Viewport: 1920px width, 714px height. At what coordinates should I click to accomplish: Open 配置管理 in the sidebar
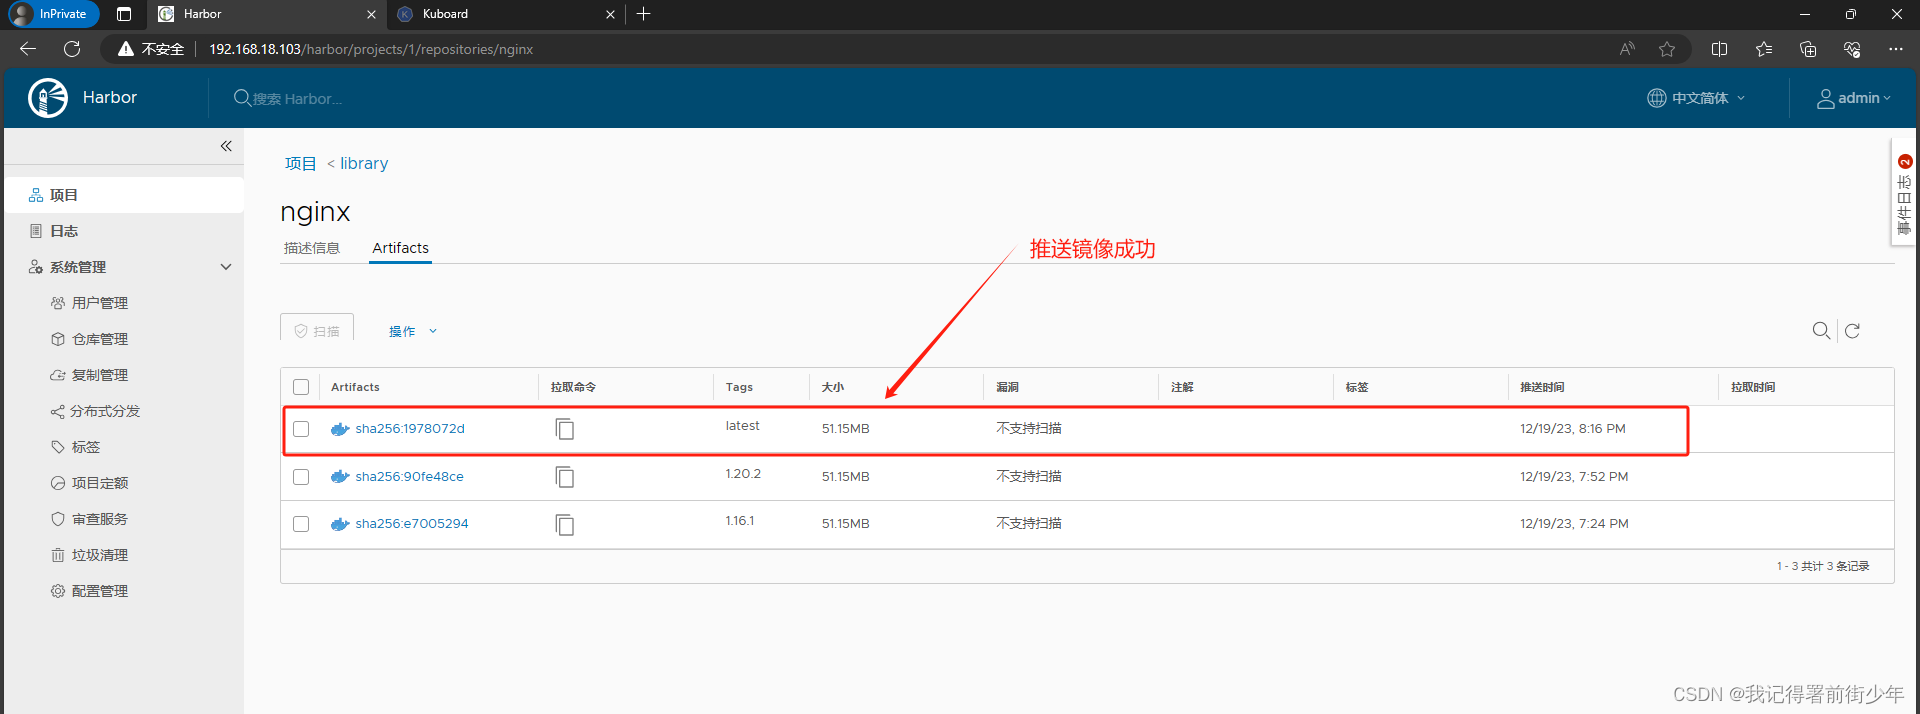tap(99, 591)
